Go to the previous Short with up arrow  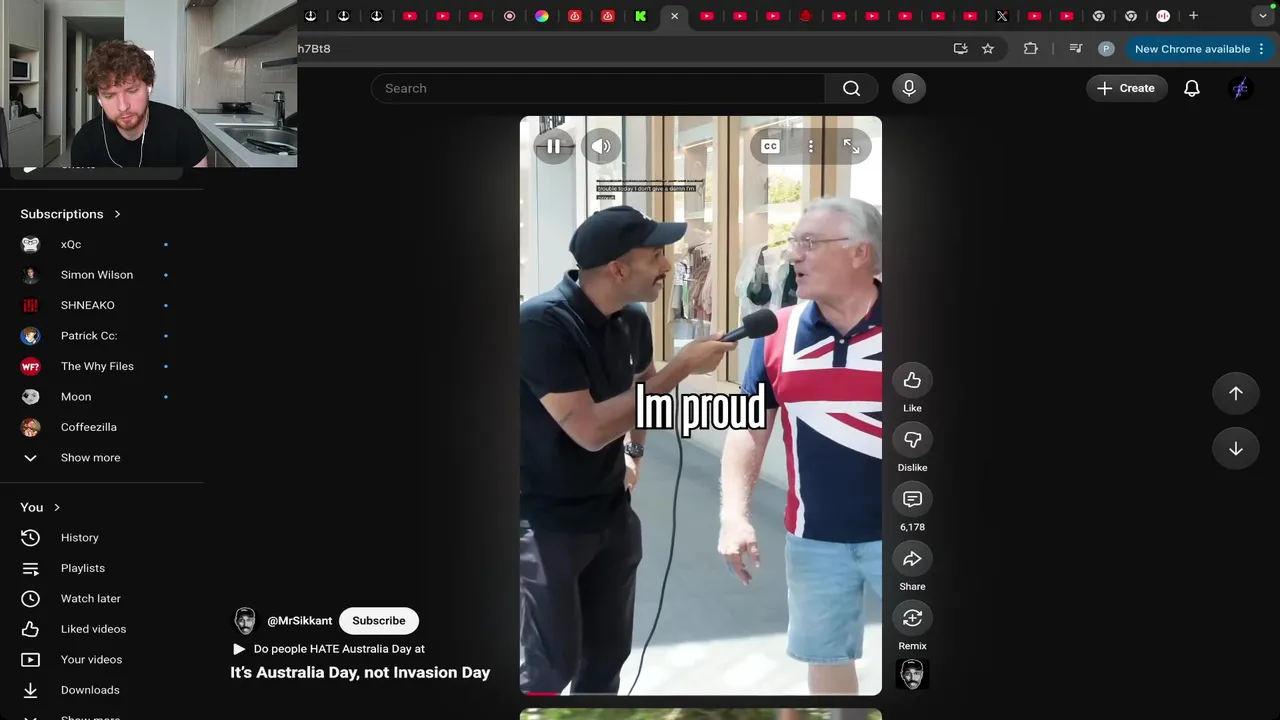click(1236, 393)
